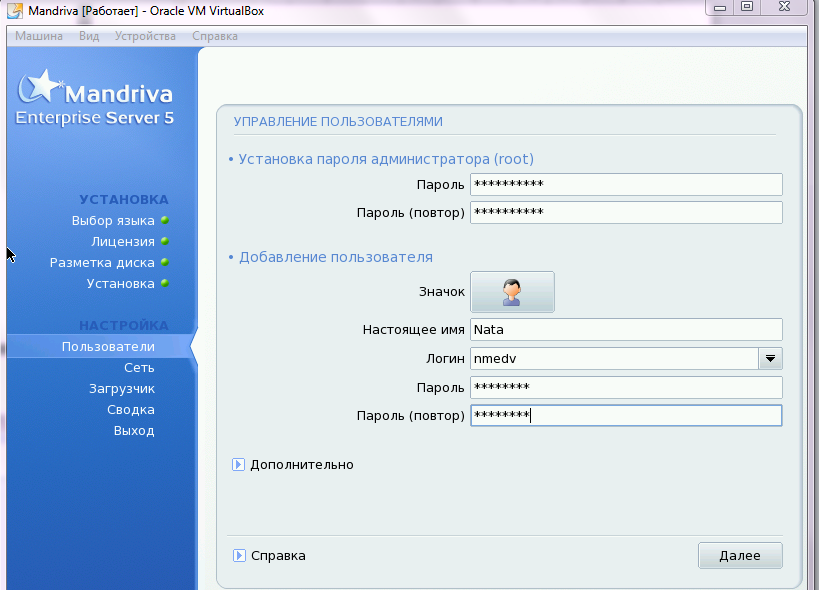Viewport: 819px width, 590px height.
Task: Select Сводка step in sidebar
Action: click(x=131, y=410)
